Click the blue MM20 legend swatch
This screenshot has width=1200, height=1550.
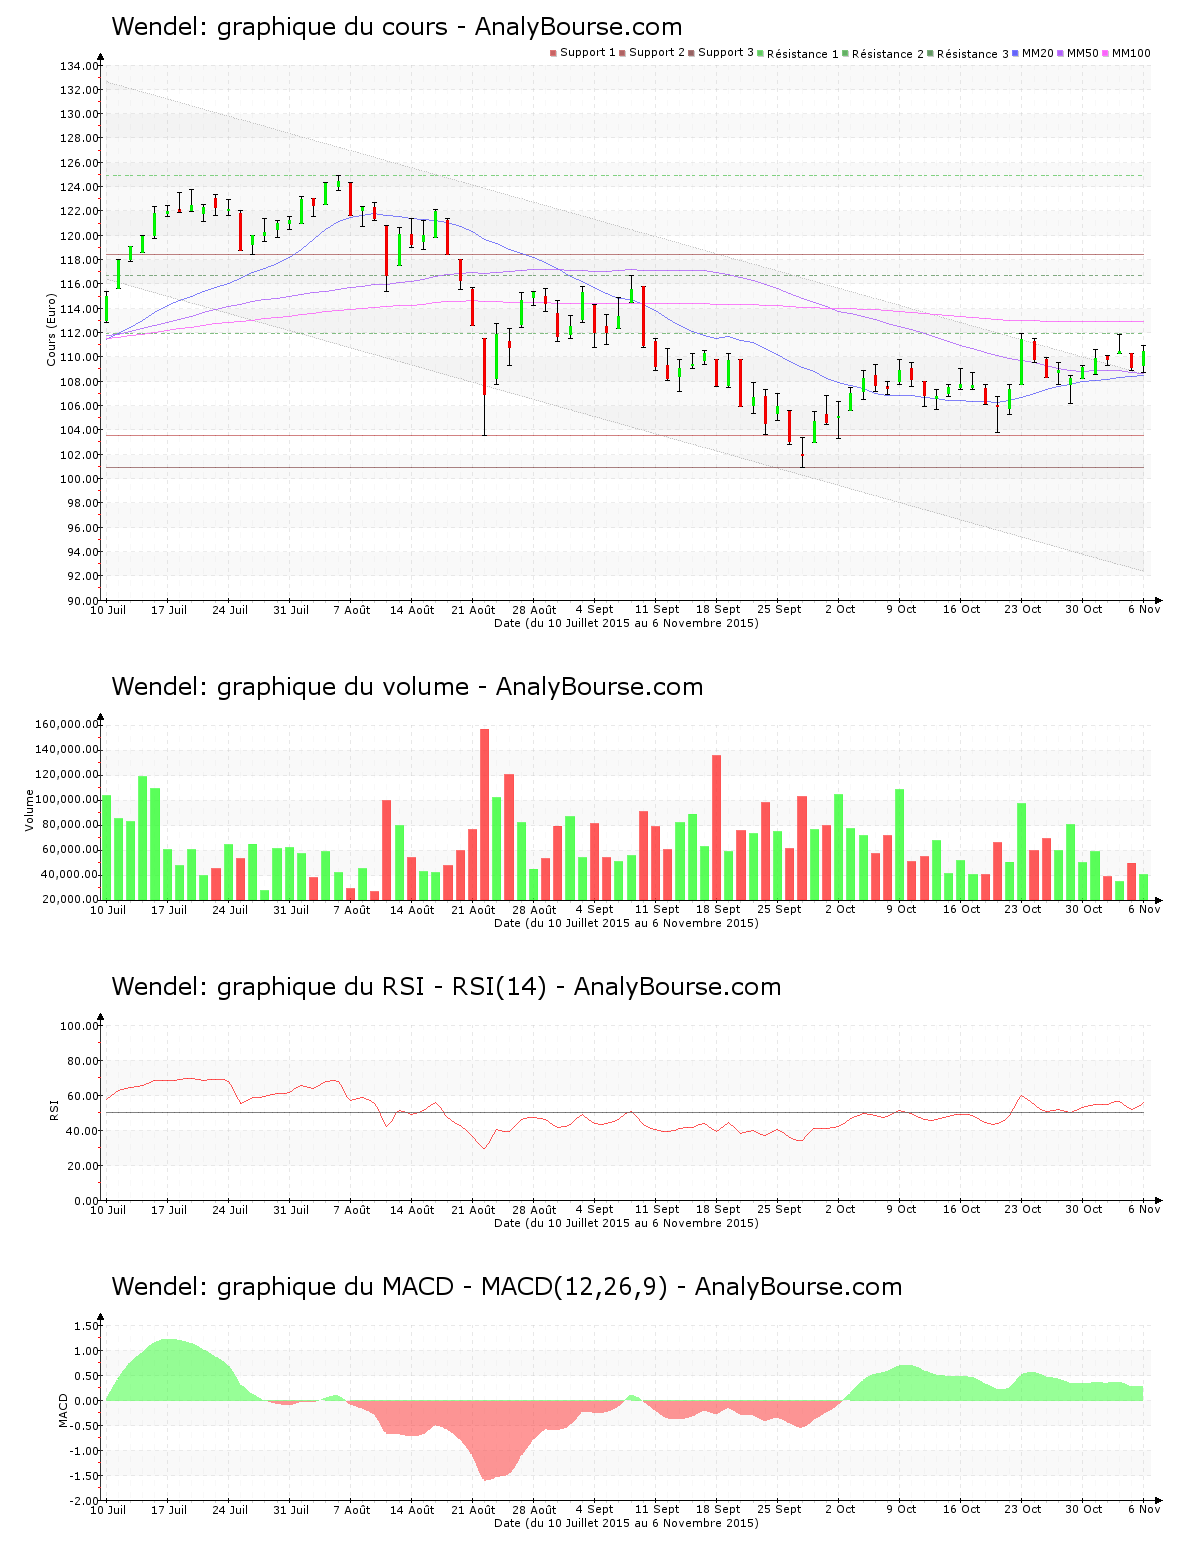[1016, 53]
